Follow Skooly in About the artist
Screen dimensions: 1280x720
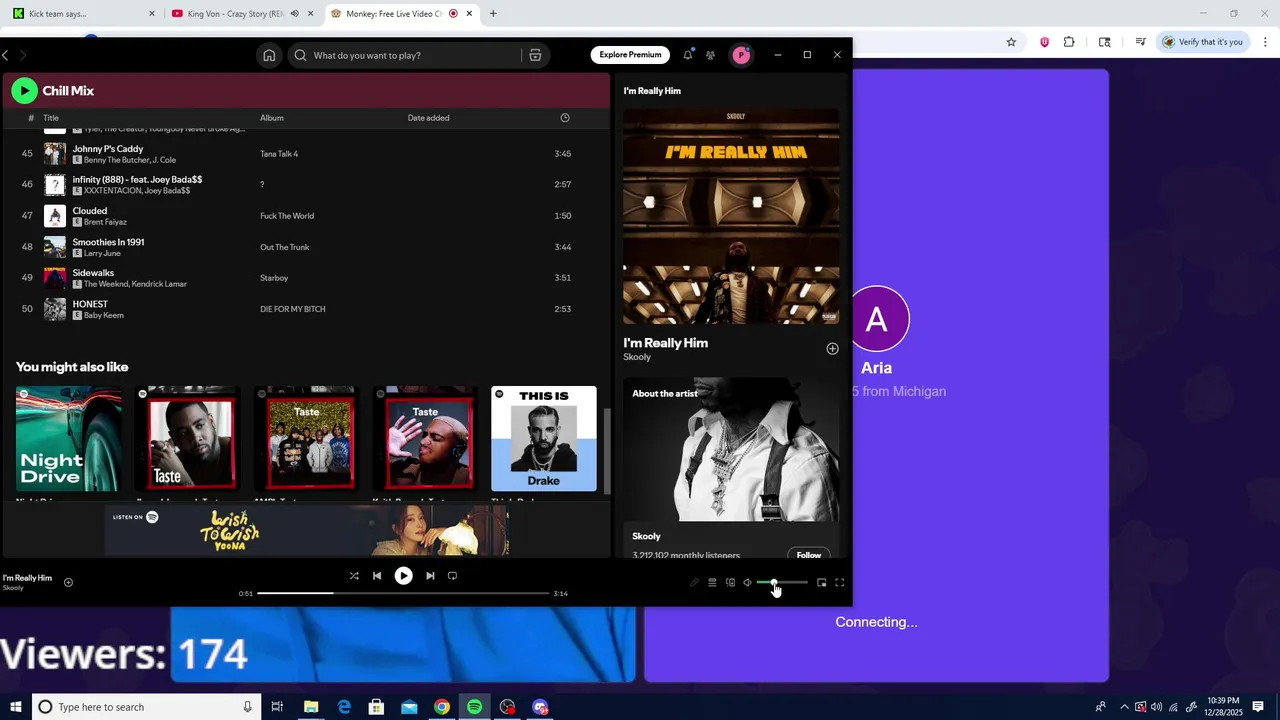pyautogui.click(x=809, y=555)
